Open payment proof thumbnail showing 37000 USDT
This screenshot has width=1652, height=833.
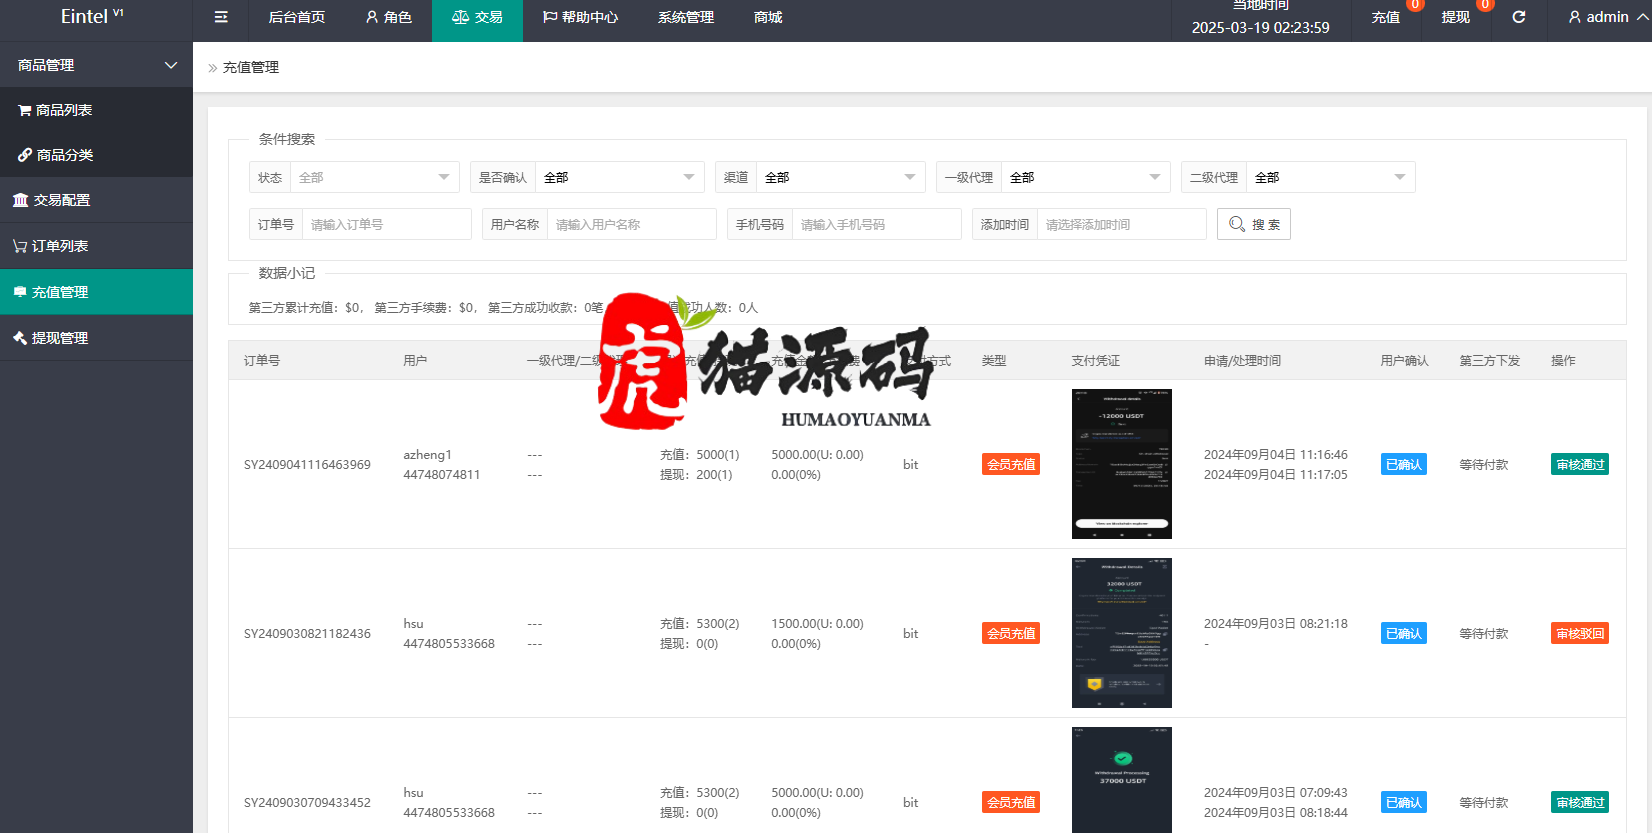pos(1122,780)
